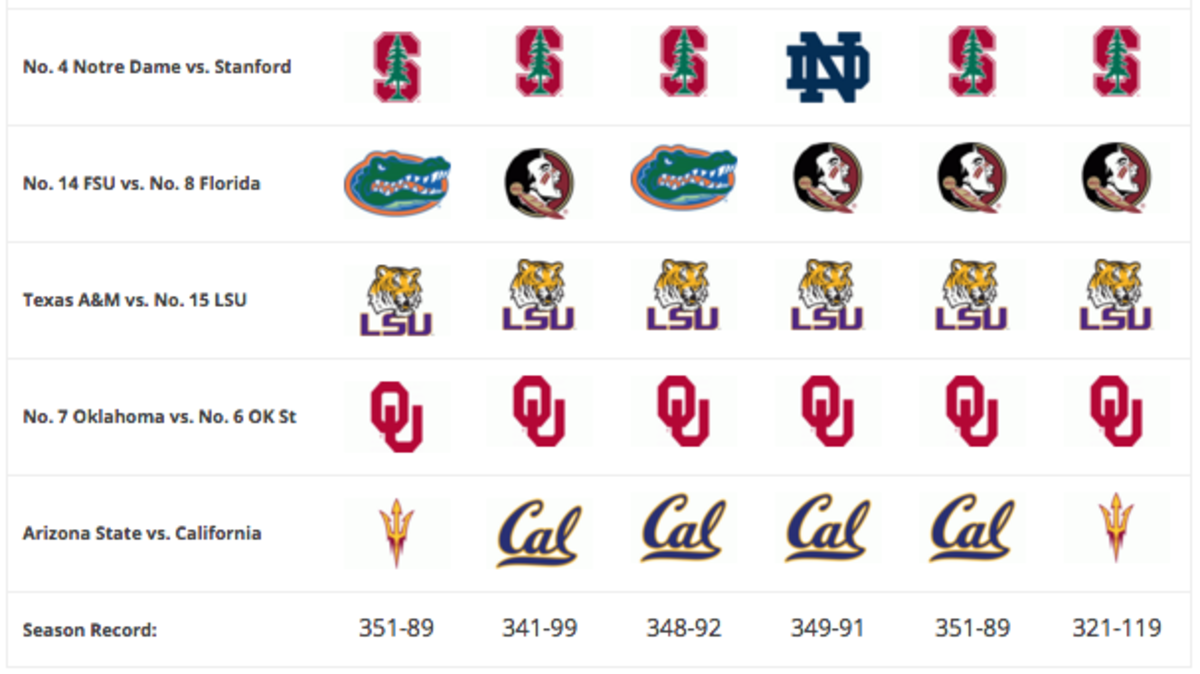Click the larger LSU tiger logo in first column

click(x=397, y=300)
